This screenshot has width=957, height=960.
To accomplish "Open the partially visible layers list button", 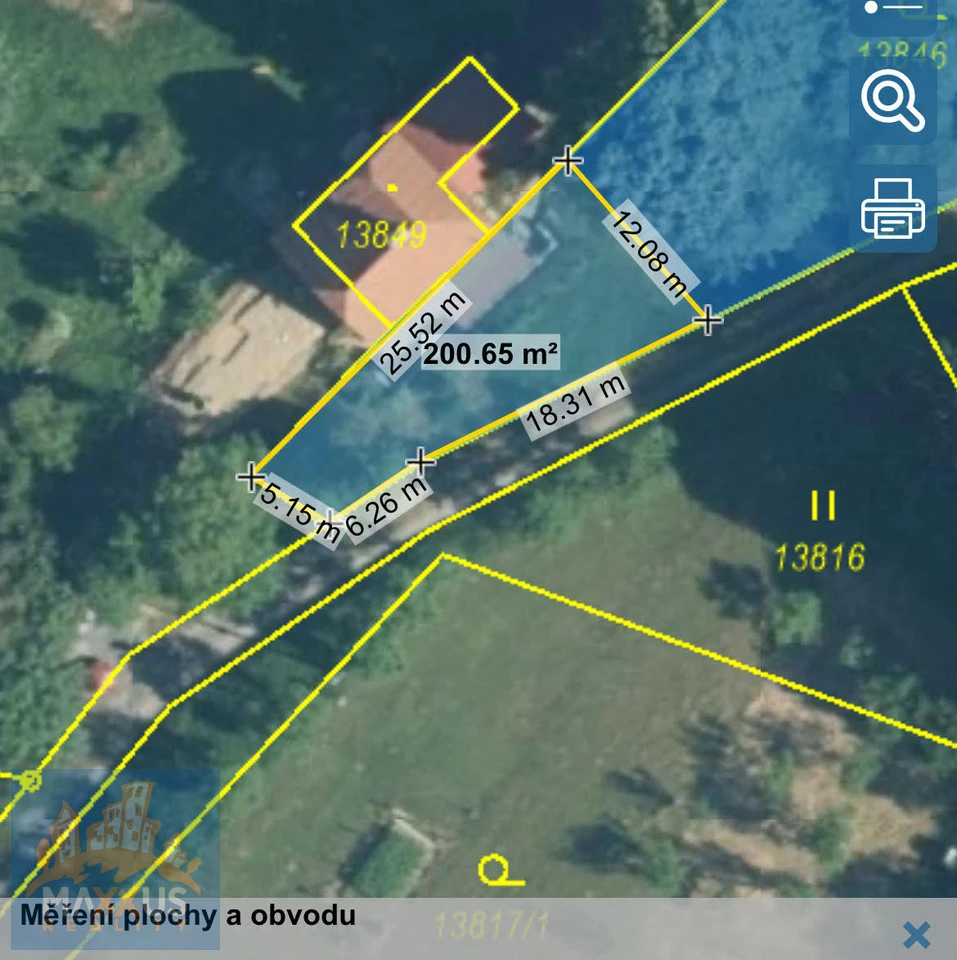I will tap(892, 12).
